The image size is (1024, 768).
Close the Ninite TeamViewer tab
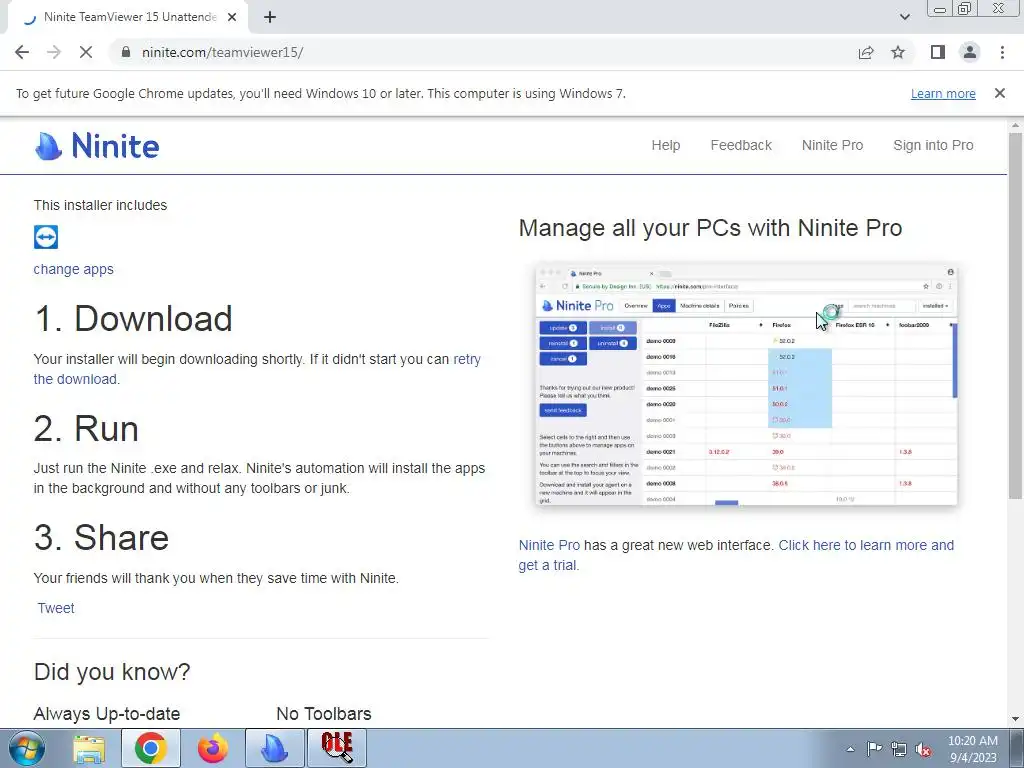[232, 17]
